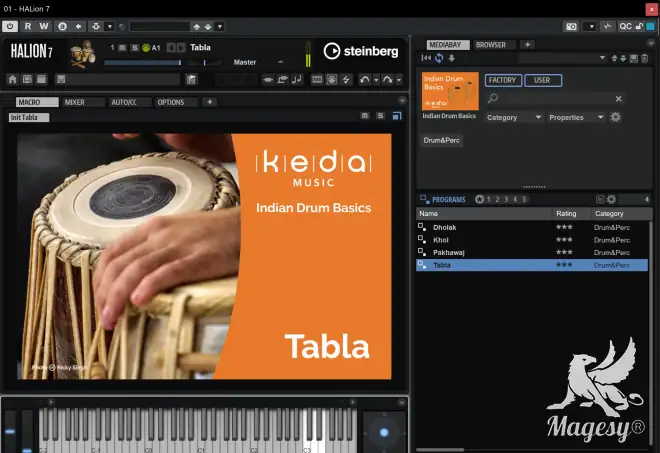Open the undo history dropdown
660x453 pixels.
pyautogui.click(x=376, y=80)
